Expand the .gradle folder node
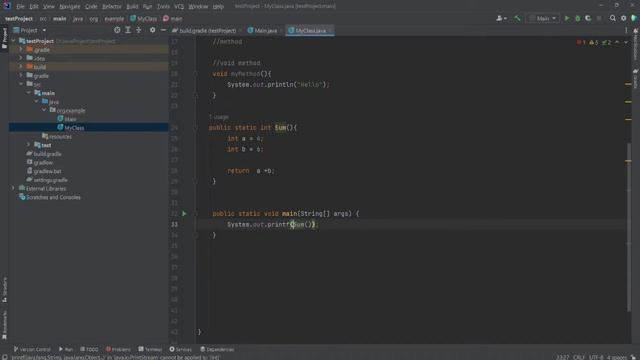This screenshot has height=360, width=640. click(21, 49)
